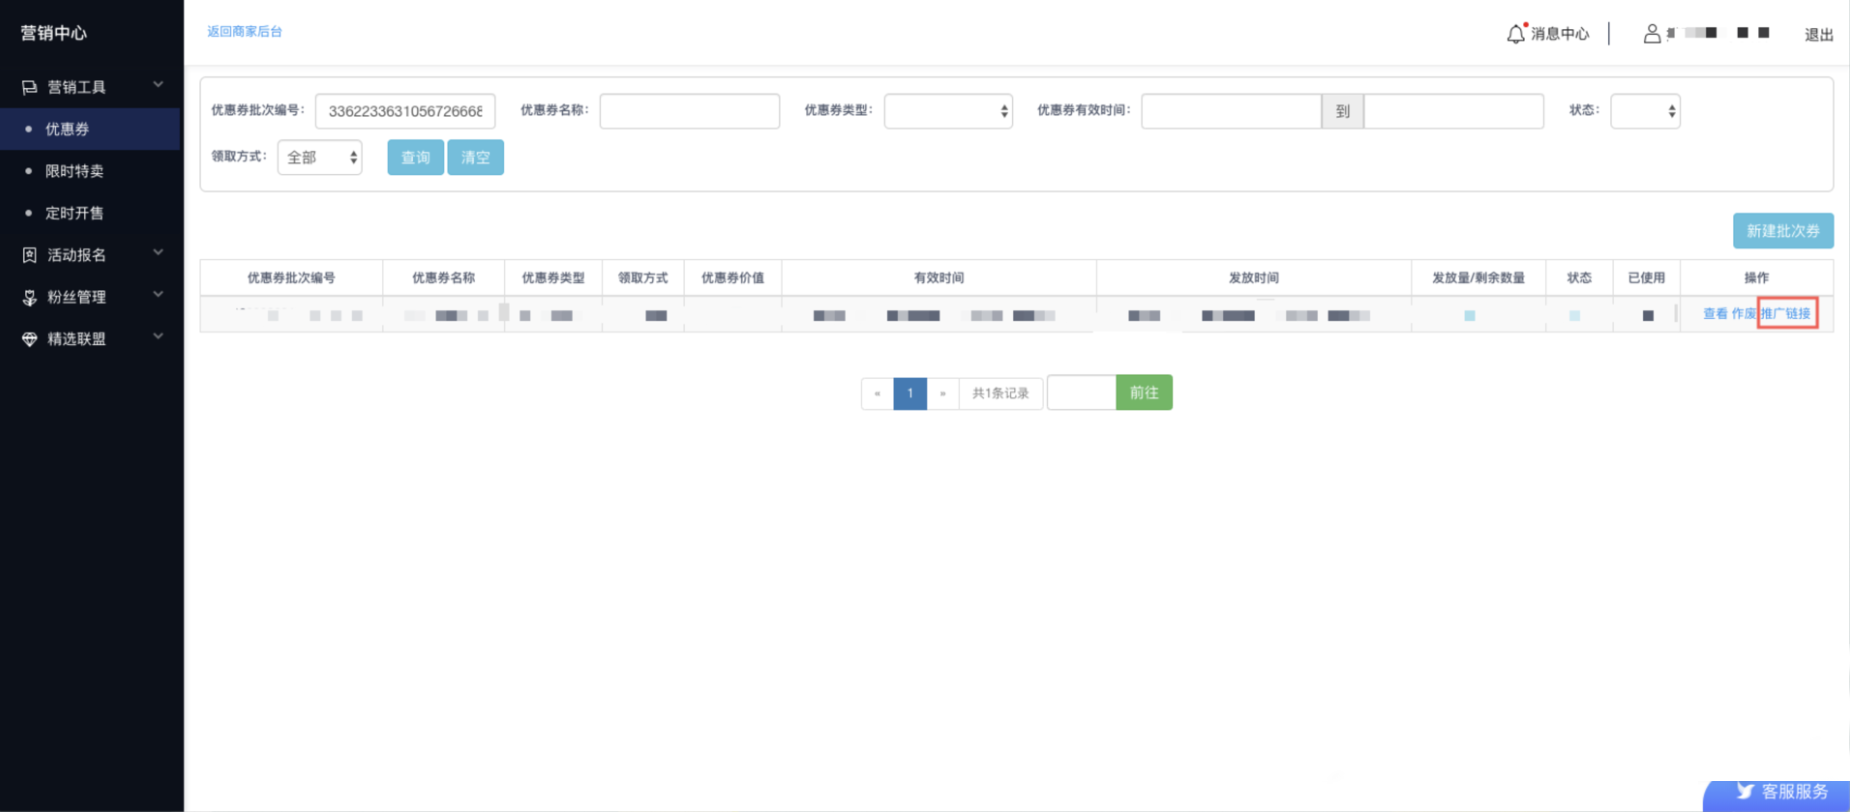Viewport: 1850px width, 812px height.
Task: Open the 领取方式 dropdown
Action: (319, 157)
